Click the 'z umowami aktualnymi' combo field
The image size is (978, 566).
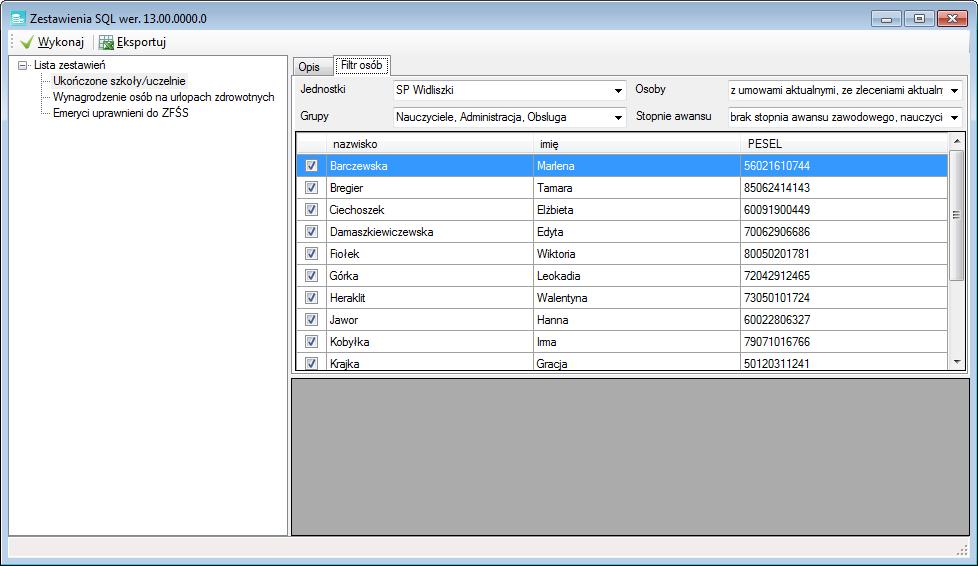845,90
